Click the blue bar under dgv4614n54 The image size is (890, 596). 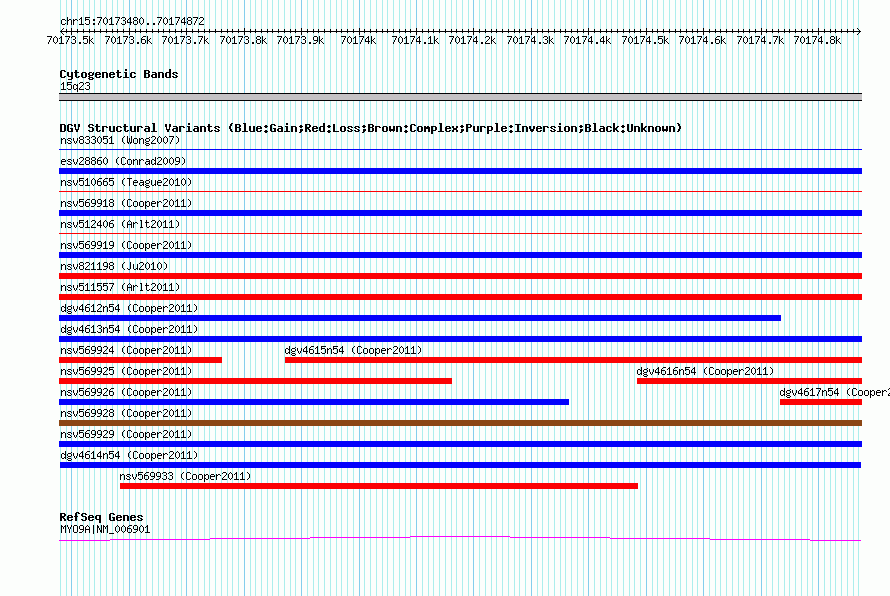coord(460,465)
